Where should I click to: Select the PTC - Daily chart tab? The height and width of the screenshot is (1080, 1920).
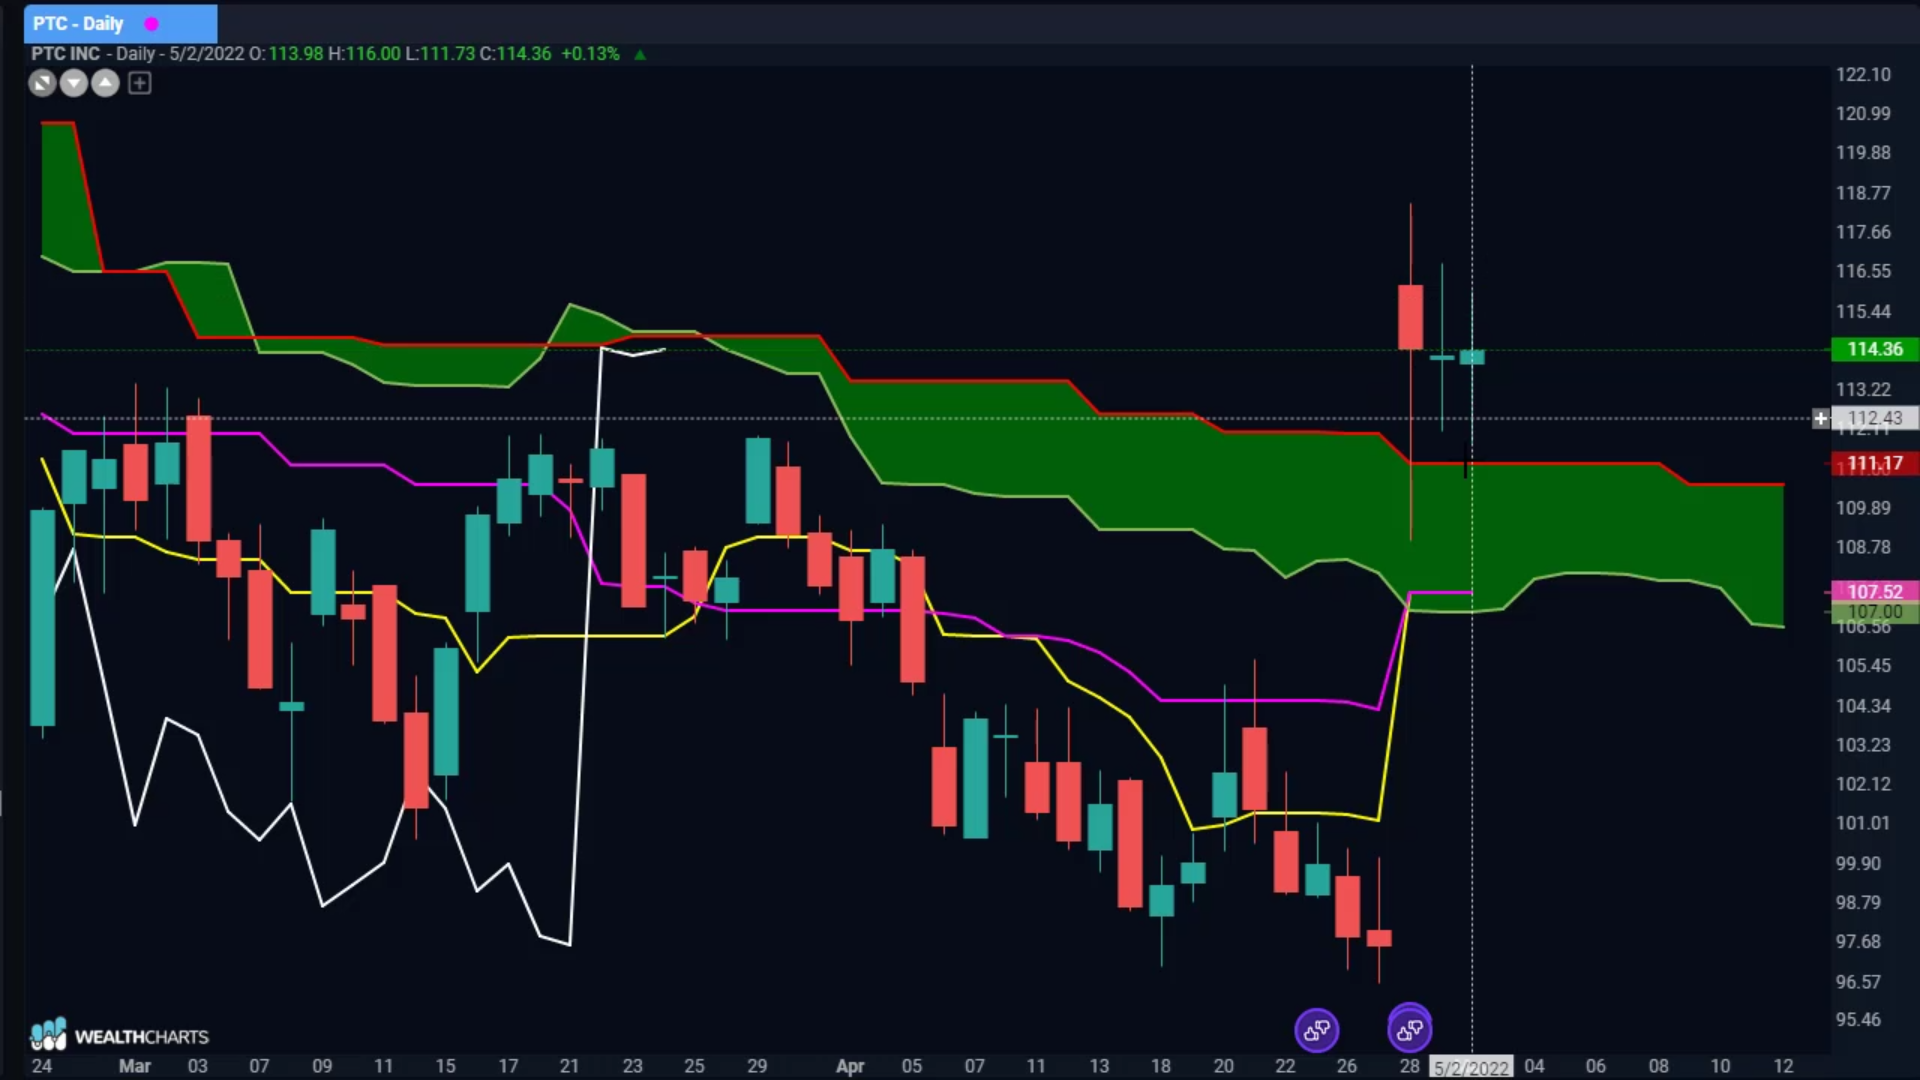pyautogui.click(x=120, y=23)
